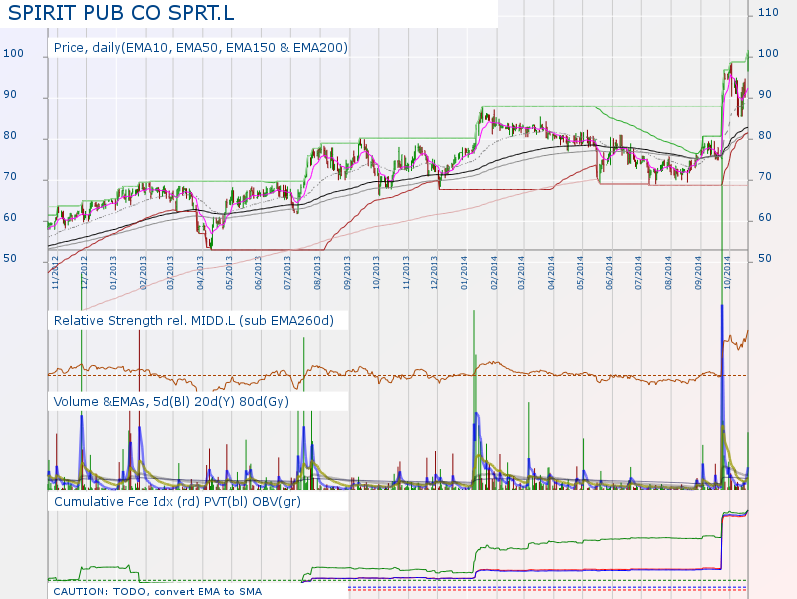Select the 50 value on right price axis

click(764, 259)
